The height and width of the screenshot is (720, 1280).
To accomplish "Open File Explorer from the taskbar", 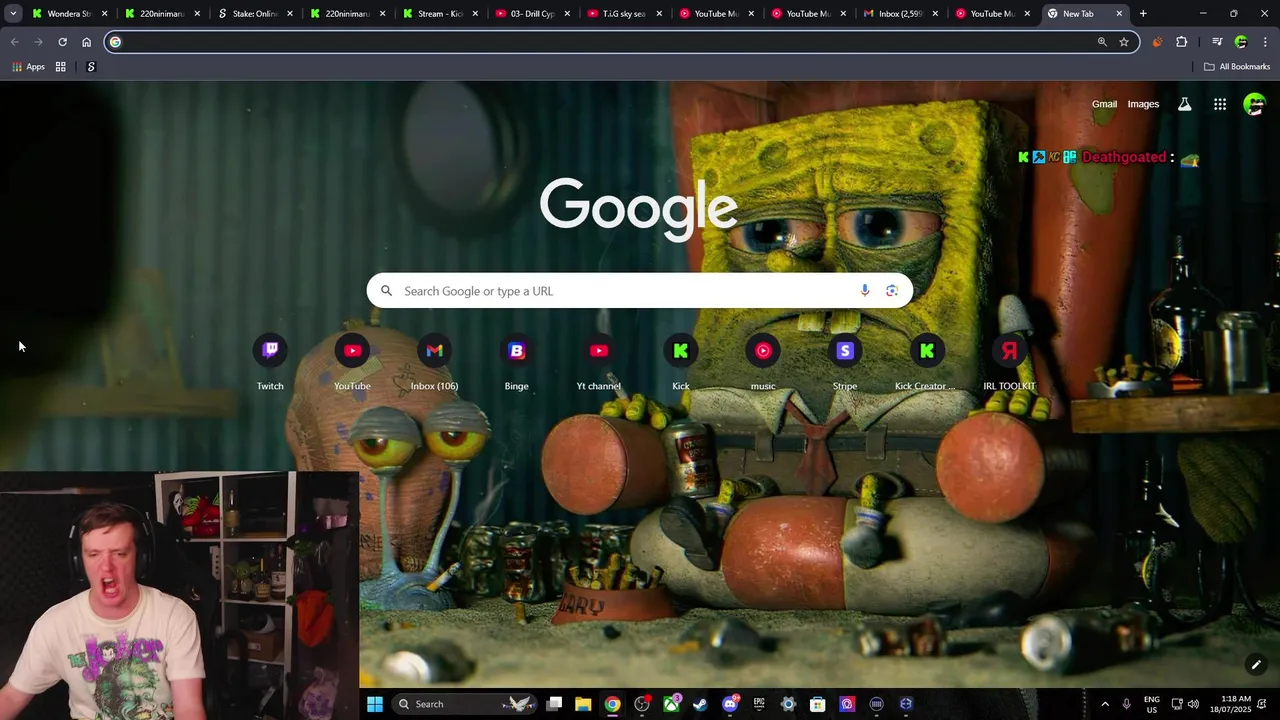I will point(583,704).
